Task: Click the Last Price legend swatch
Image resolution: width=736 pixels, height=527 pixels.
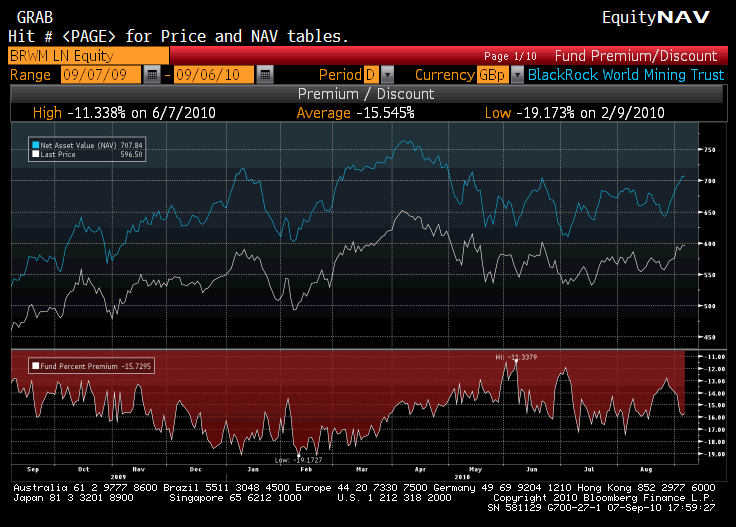Action: (x=35, y=154)
